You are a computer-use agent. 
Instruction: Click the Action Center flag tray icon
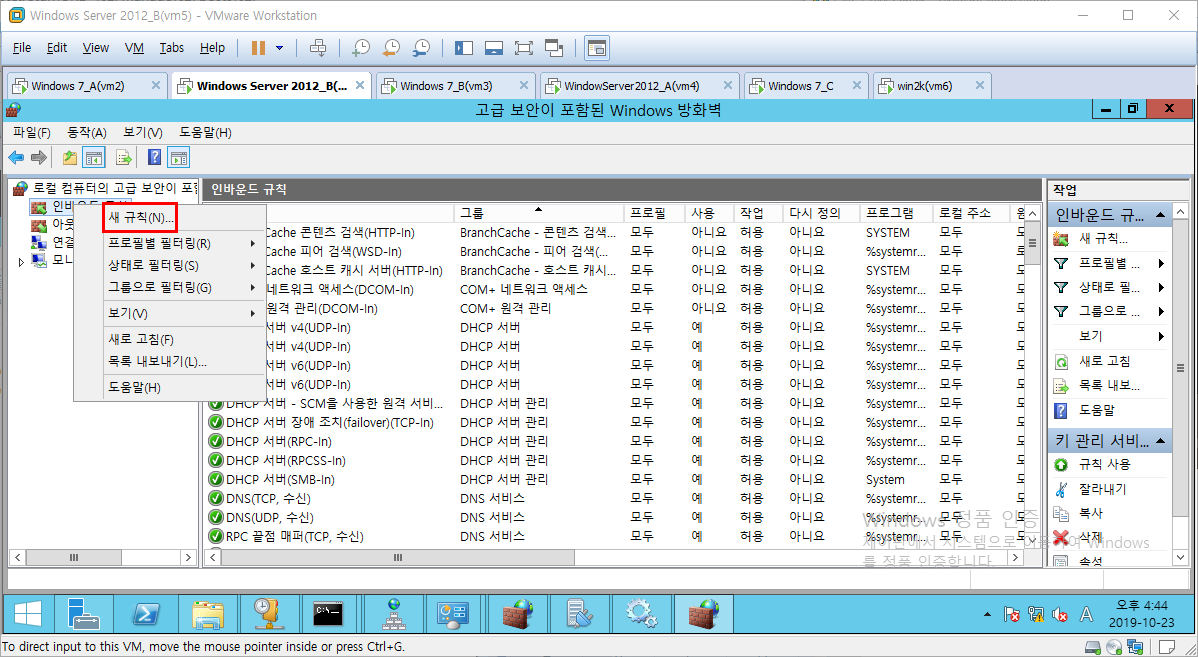[1011, 614]
